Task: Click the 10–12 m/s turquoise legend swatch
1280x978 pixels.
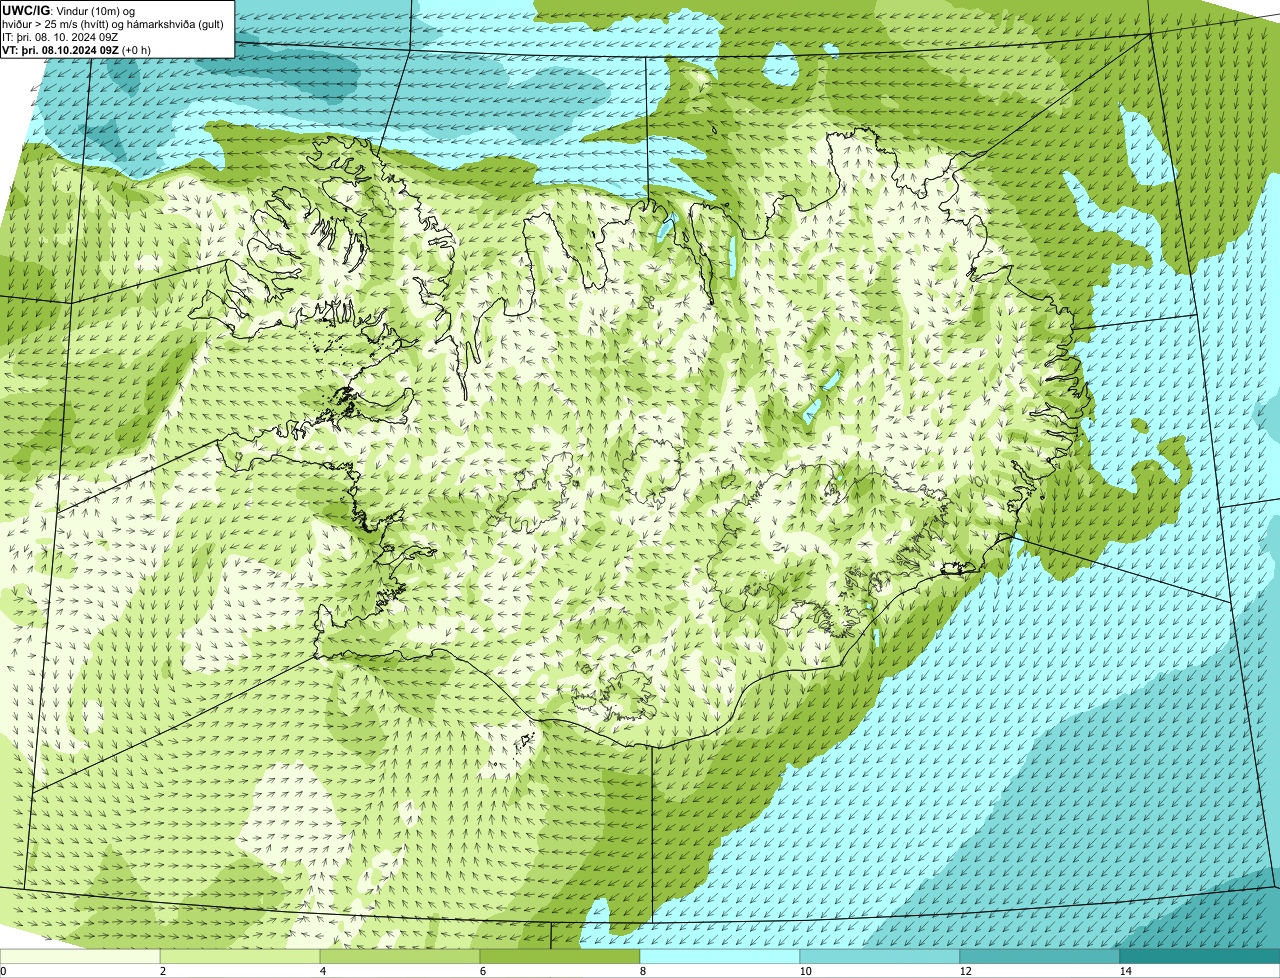Action: [880, 956]
